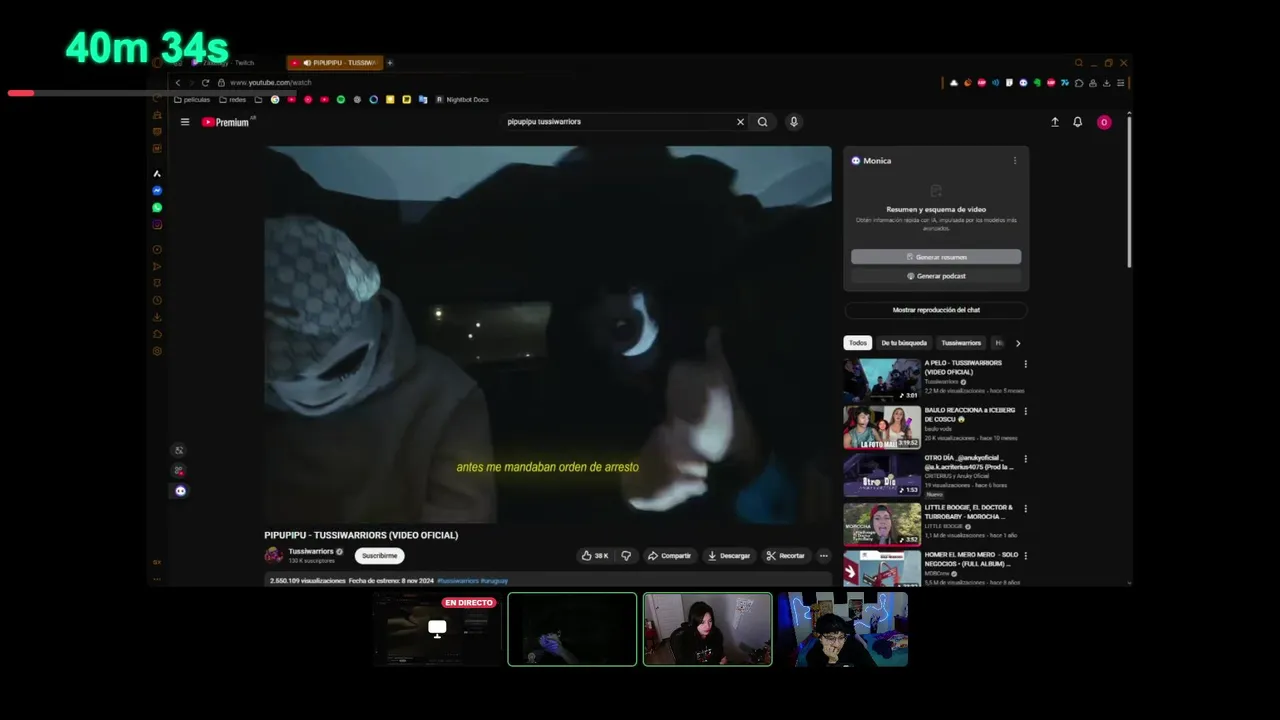Click the Compartir share button
Viewport: 1280px width, 720px height.
point(669,556)
